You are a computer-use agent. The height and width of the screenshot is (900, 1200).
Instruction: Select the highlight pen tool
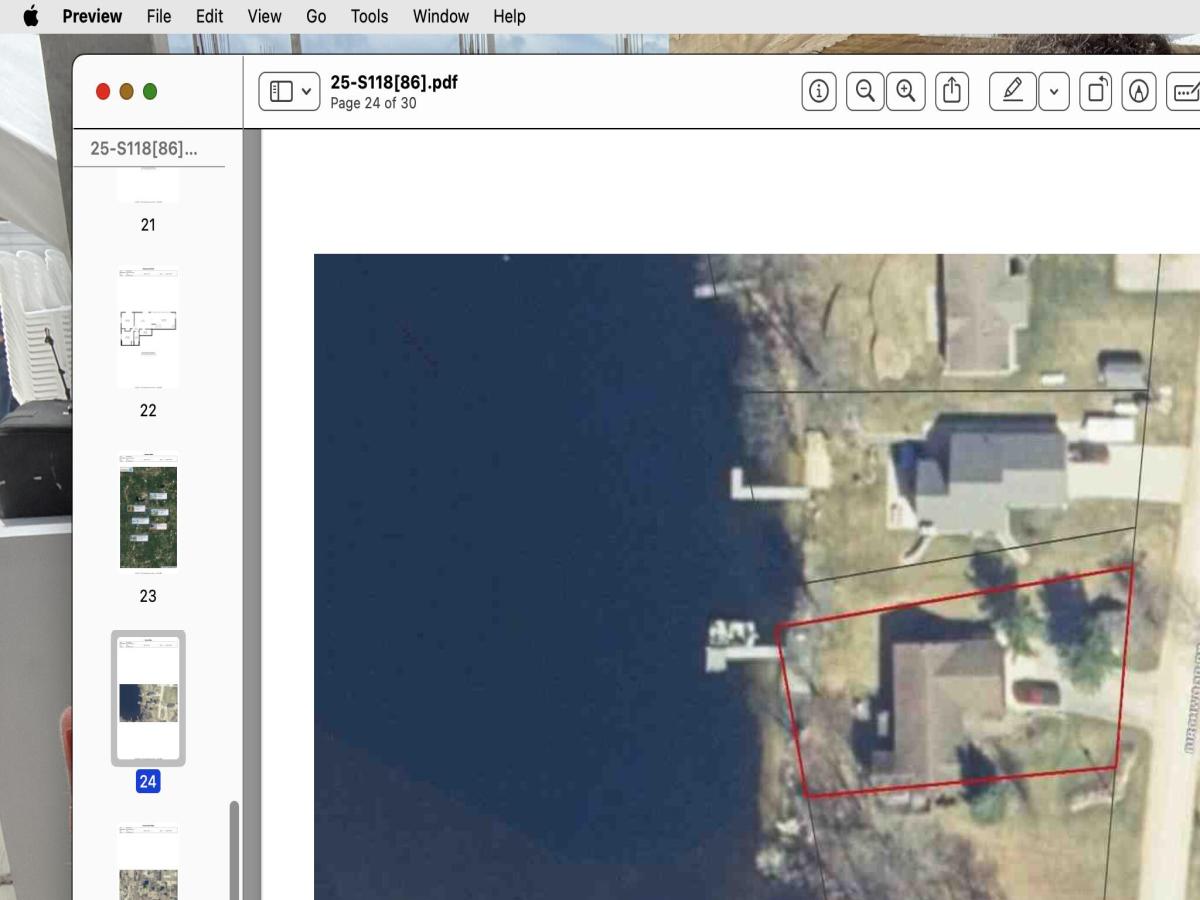tap(1013, 91)
